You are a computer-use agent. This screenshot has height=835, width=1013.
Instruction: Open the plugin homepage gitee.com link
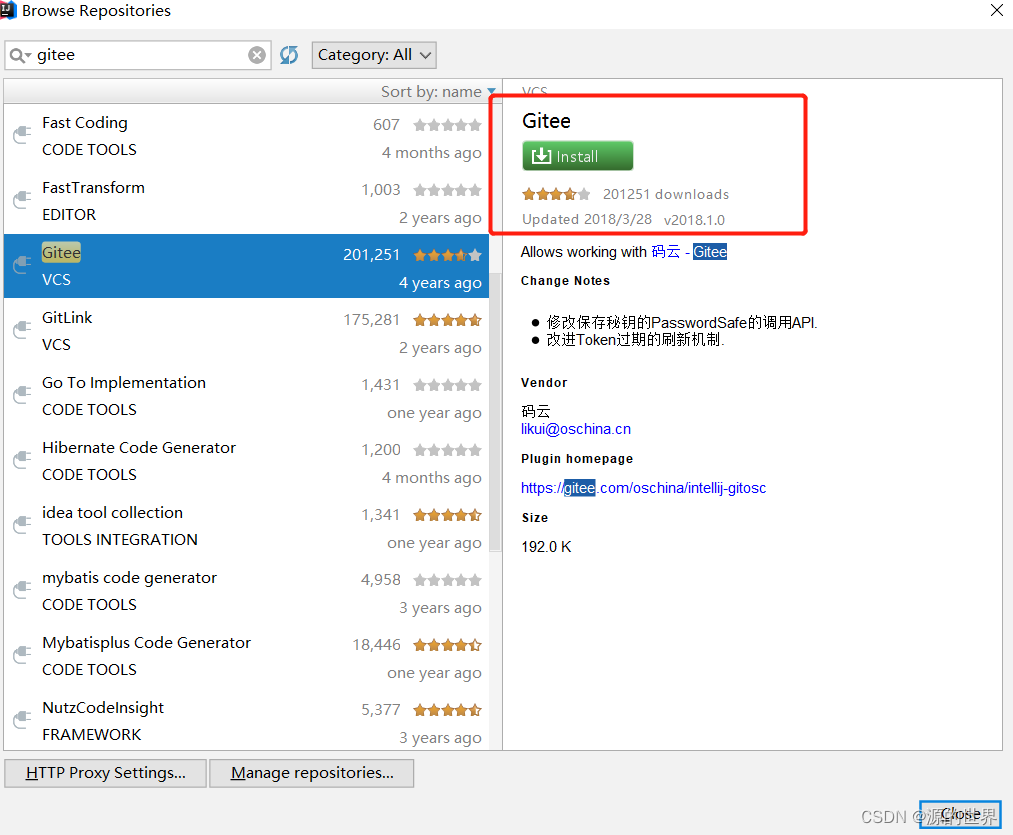643,488
